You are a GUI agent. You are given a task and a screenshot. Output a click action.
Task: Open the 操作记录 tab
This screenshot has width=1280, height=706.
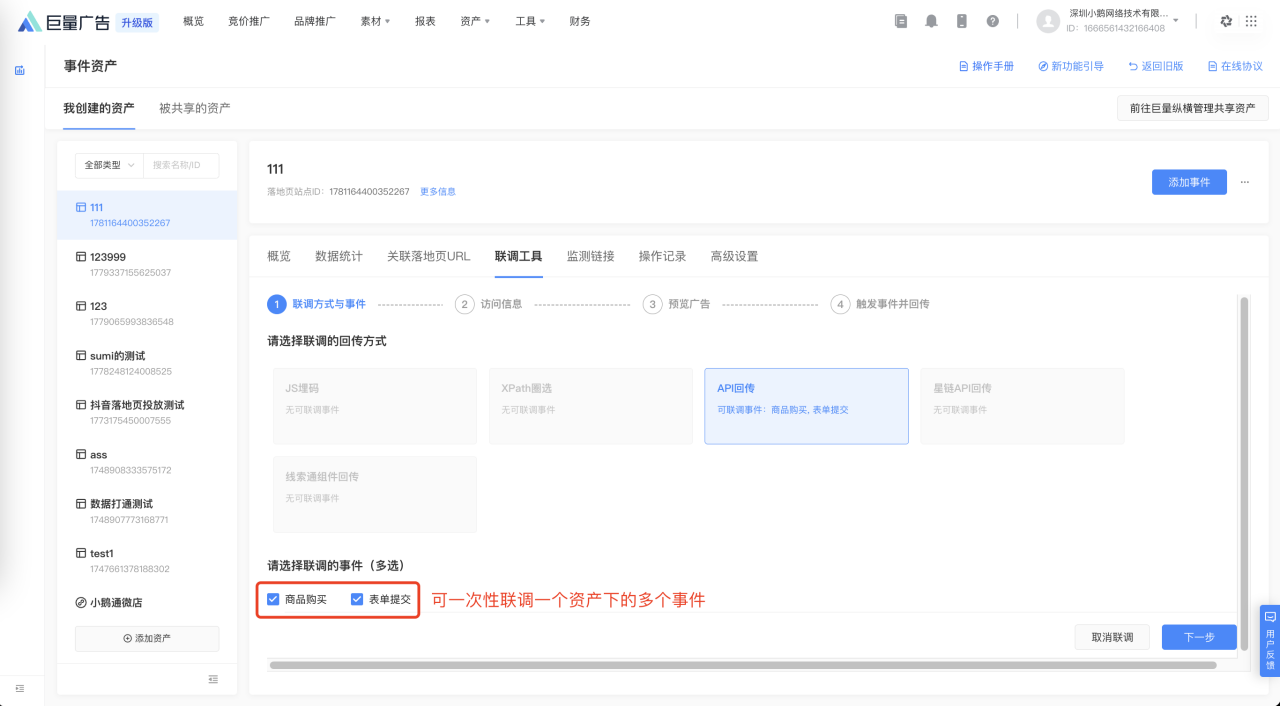[x=663, y=256]
